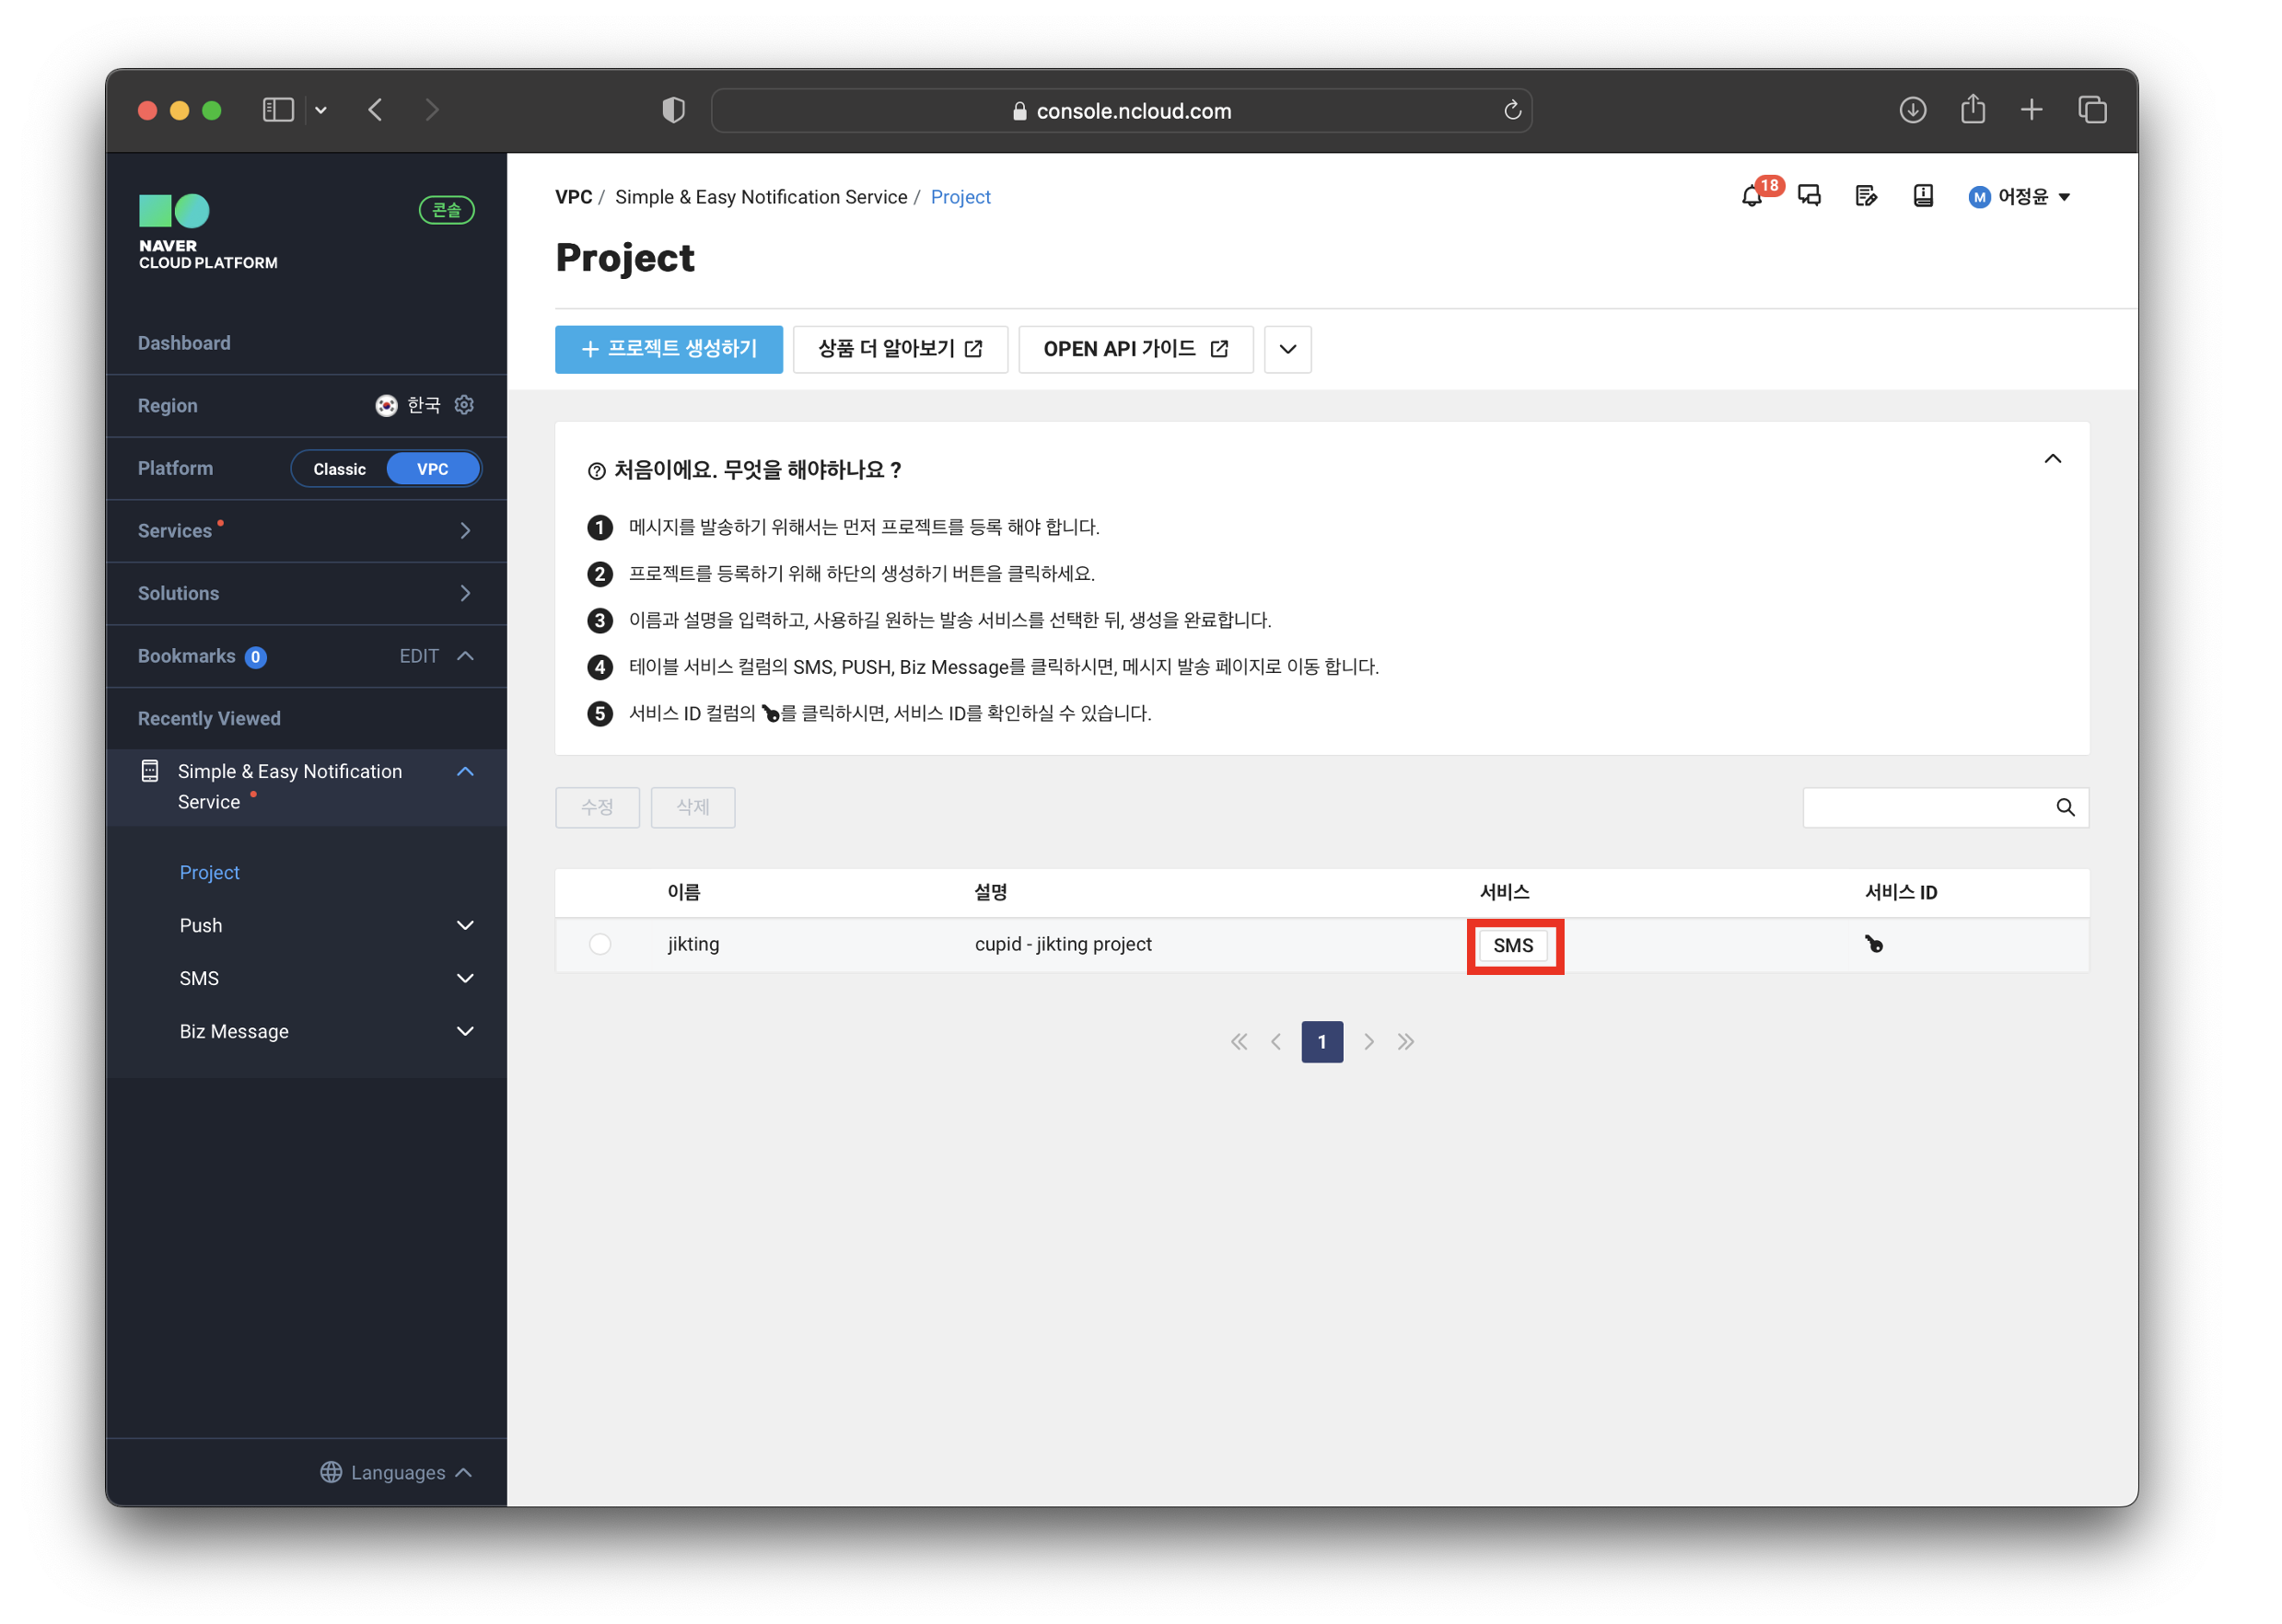Viewport: 2282px width, 1624px height.
Task: Open the user guide book icon
Action: (x=1922, y=197)
